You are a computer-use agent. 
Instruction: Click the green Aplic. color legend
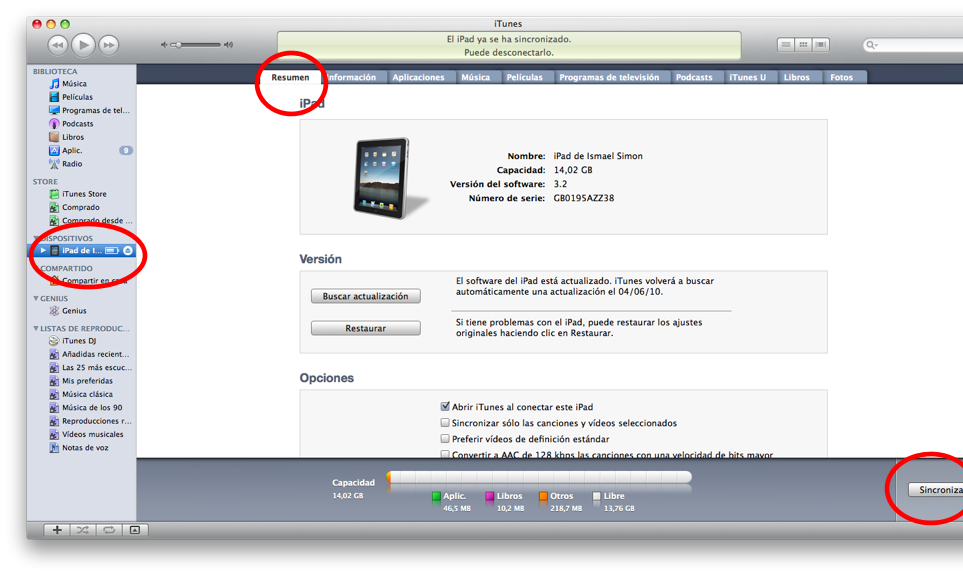[x=436, y=496]
